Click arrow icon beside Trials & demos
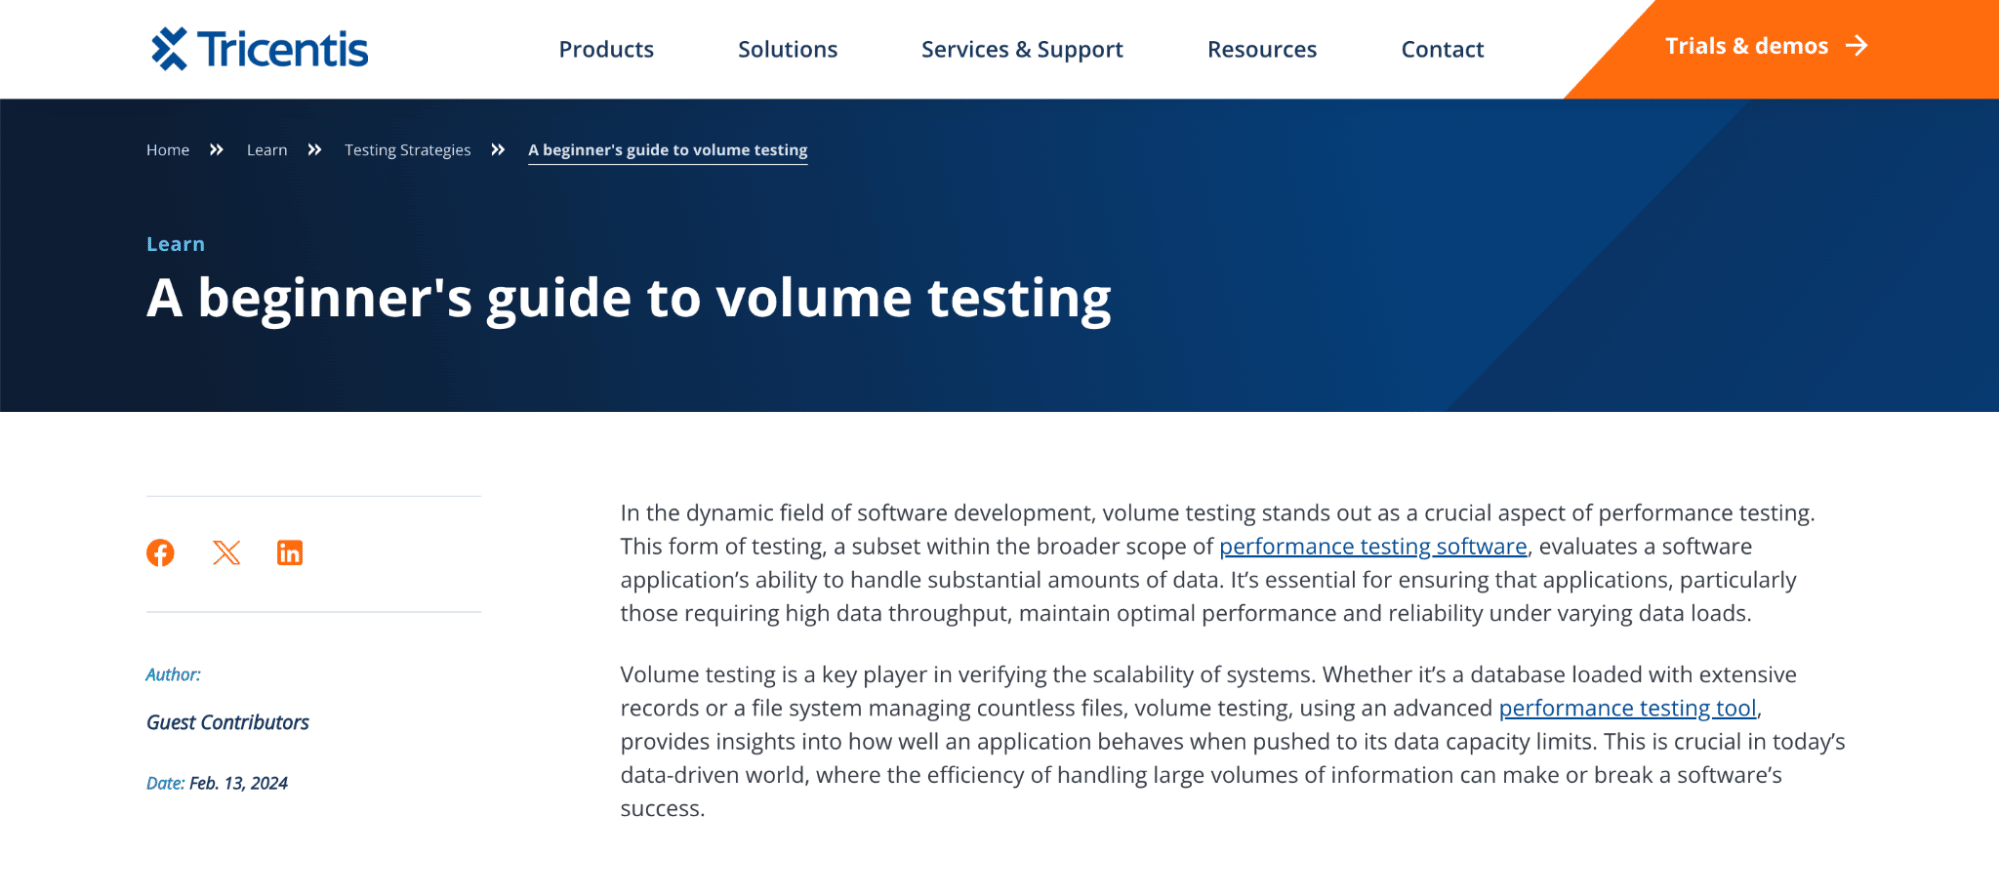This screenshot has height=890, width=1999. click(x=1857, y=46)
